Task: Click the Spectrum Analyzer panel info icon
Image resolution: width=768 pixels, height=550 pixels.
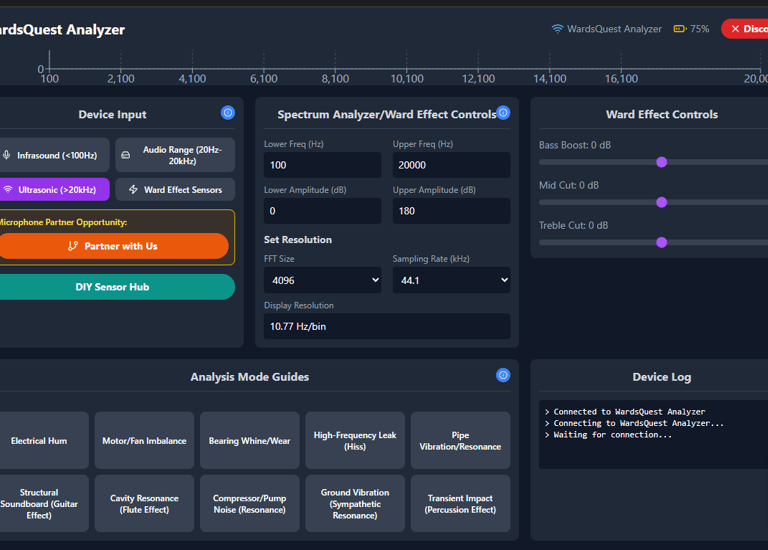Action: tap(503, 113)
